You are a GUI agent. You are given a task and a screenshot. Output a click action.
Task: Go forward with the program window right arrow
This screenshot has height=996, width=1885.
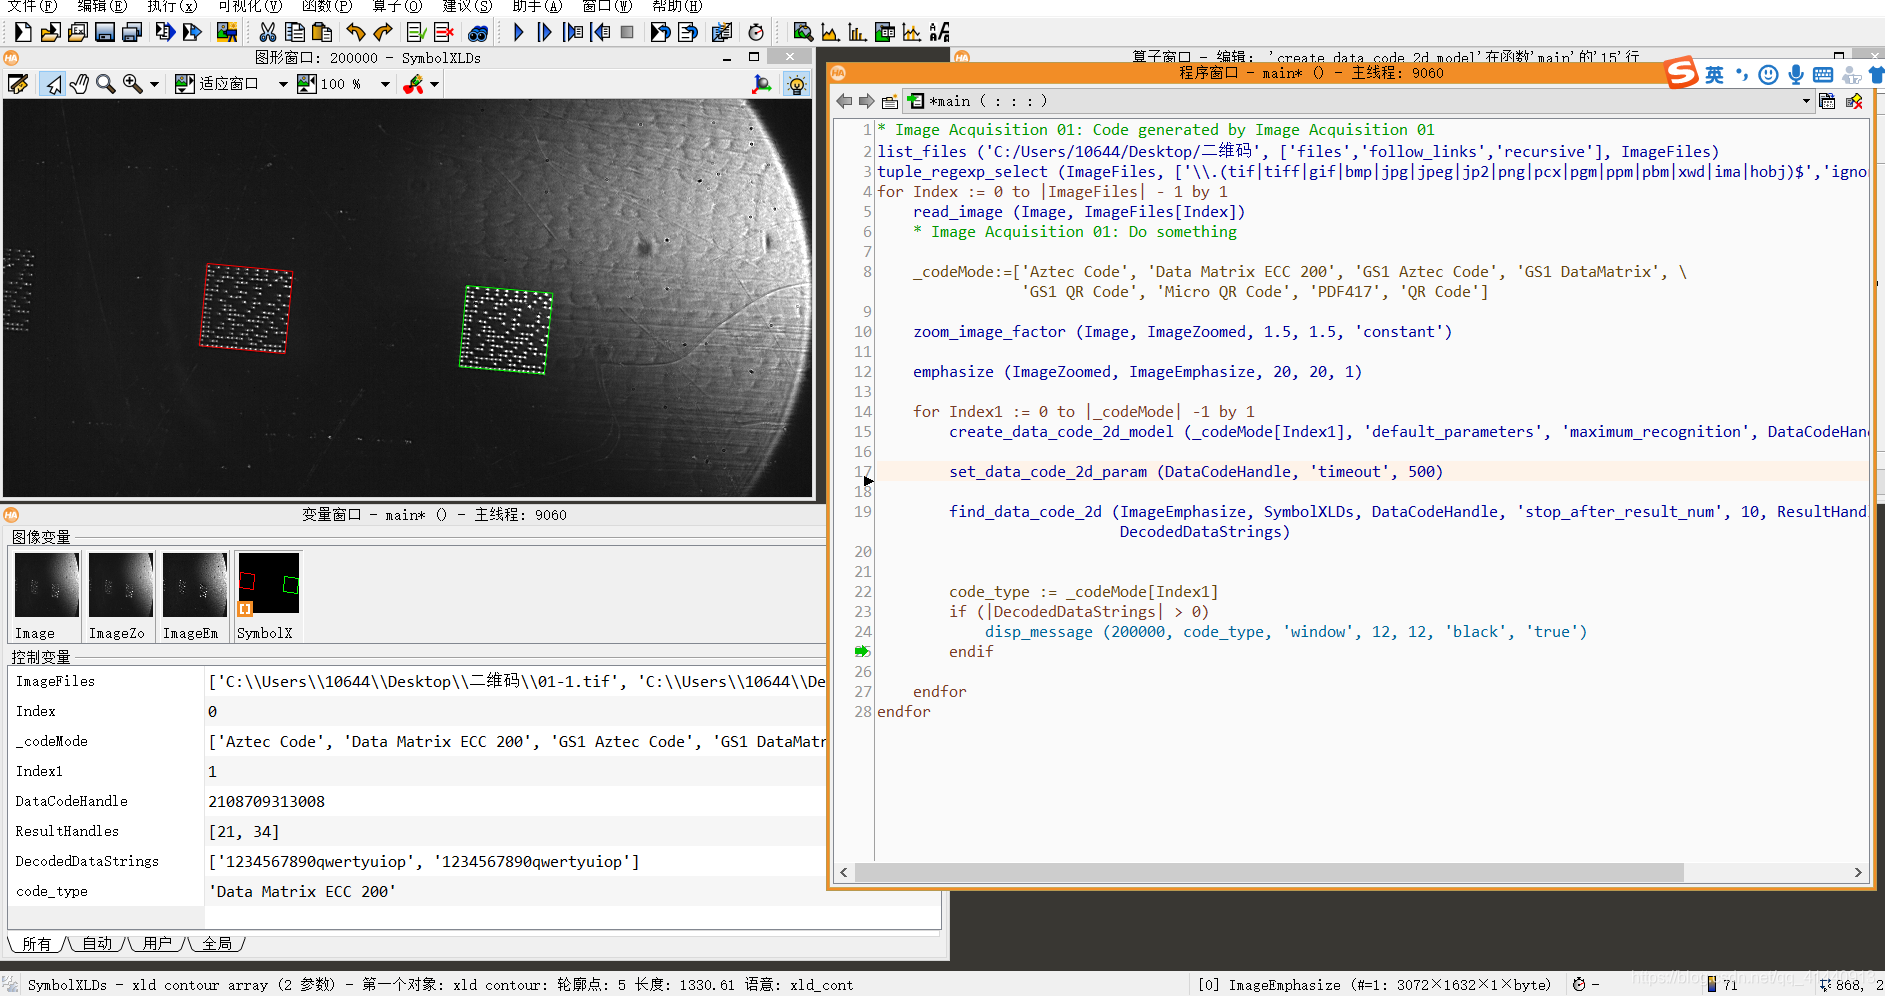[866, 101]
